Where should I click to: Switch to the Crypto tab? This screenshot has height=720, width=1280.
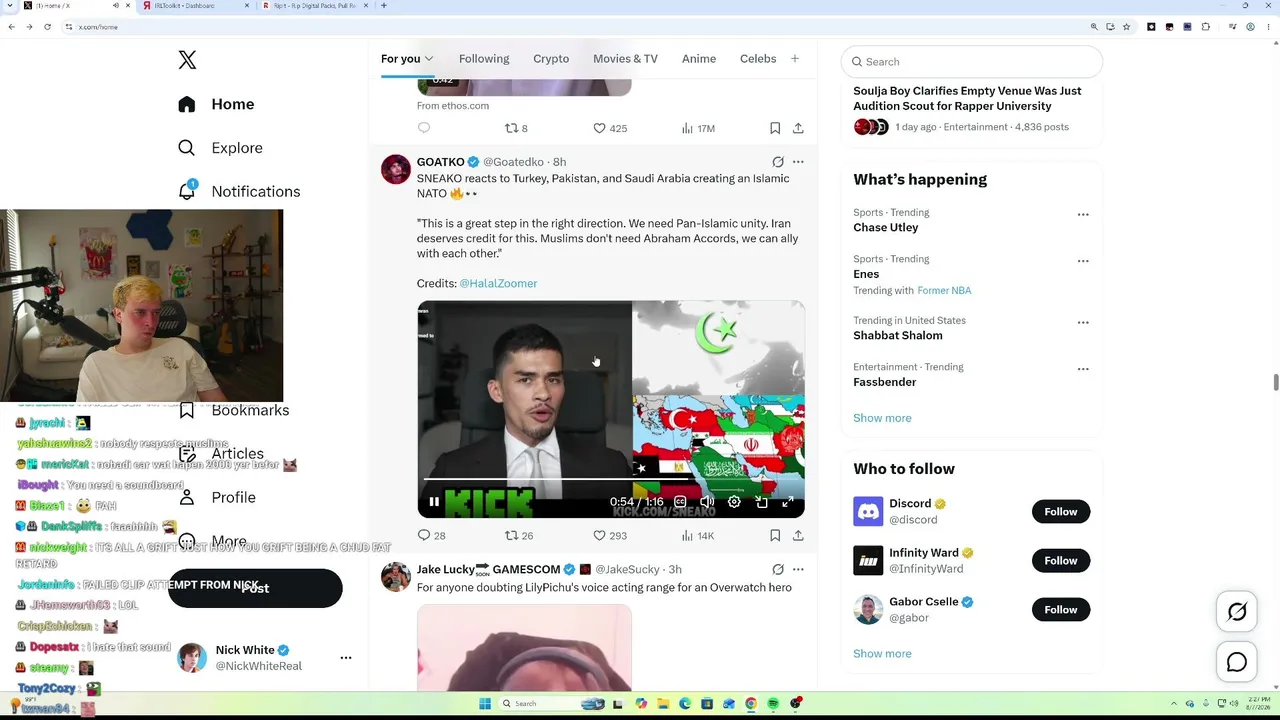tap(551, 59)
